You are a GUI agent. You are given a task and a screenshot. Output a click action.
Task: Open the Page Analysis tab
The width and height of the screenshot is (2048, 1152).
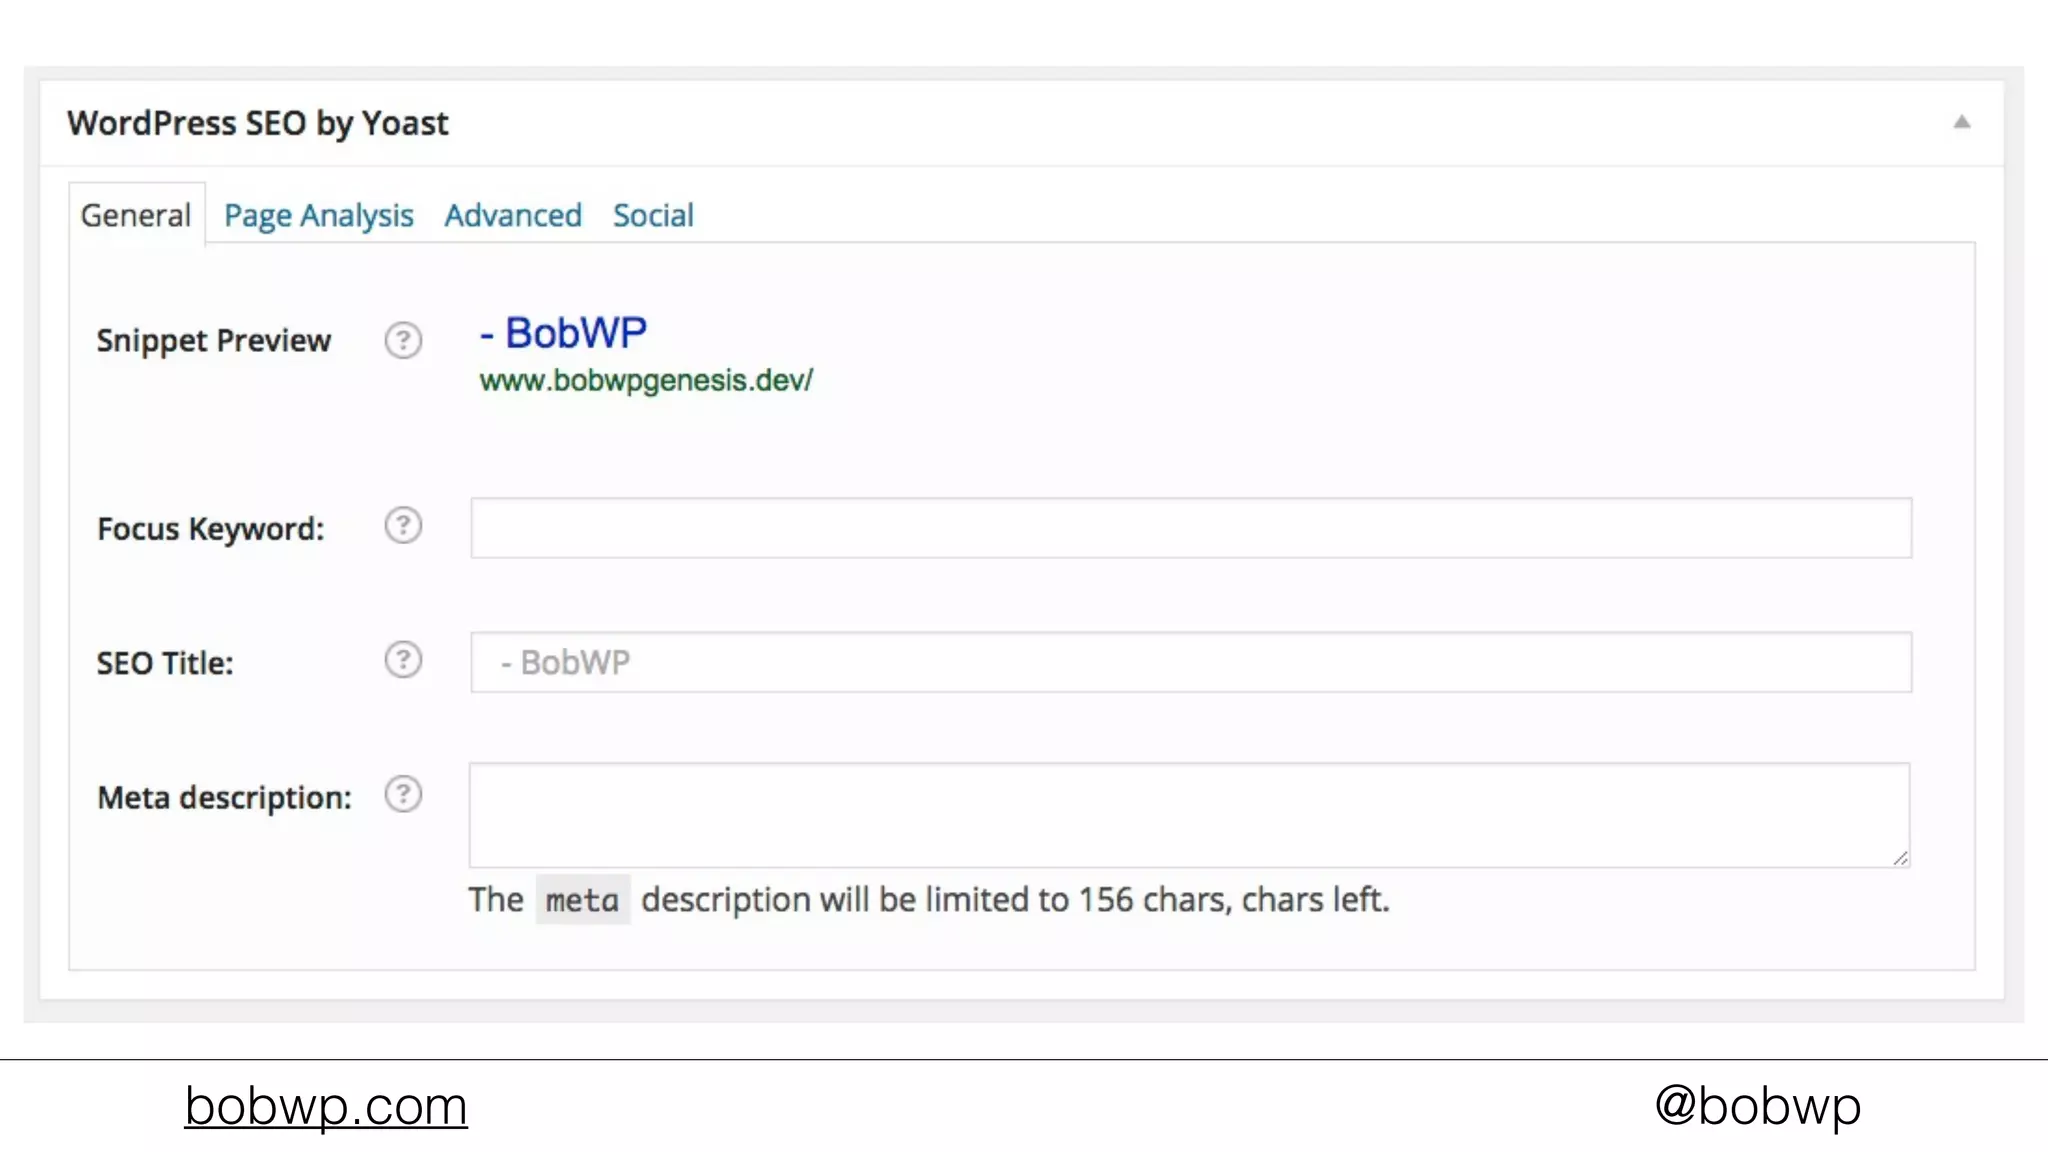[x=318, y=215]
